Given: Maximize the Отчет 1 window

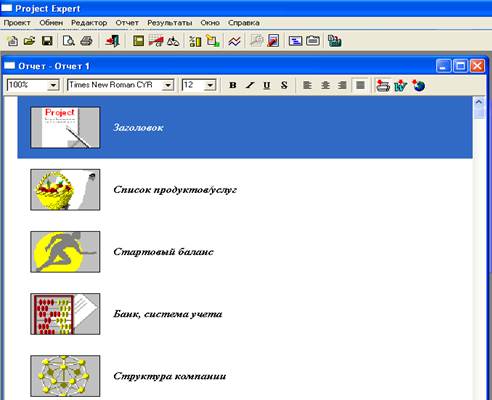Looking at the screenshot, I should pyautogui.click(x=460, y=66).
